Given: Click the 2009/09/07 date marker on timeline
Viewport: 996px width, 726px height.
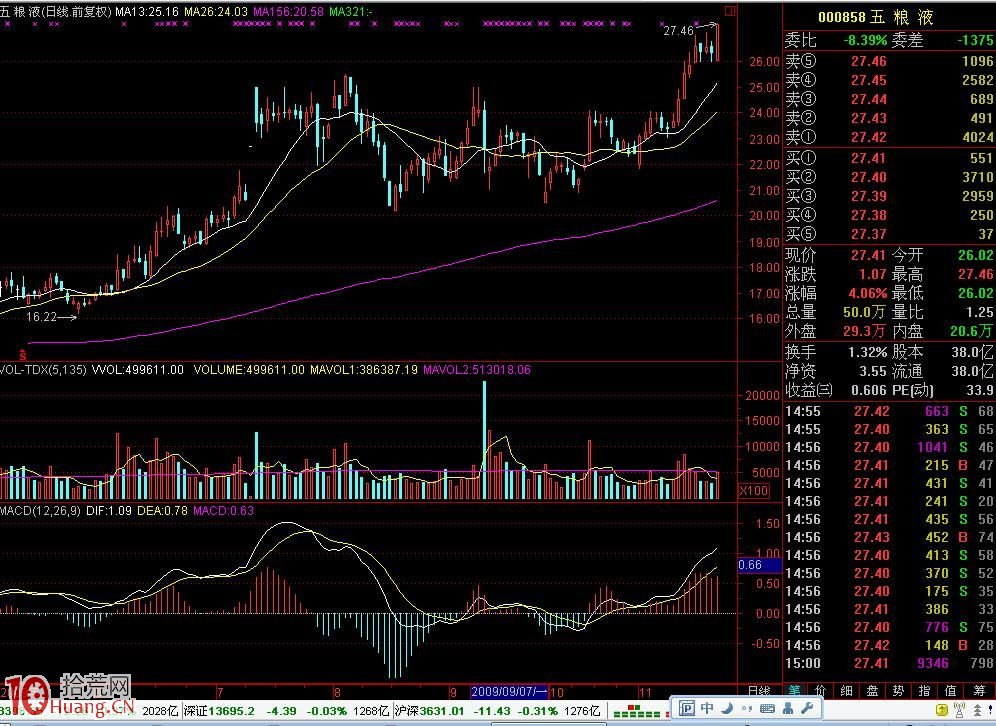Looking at the screenshot, I should [509, 691].
